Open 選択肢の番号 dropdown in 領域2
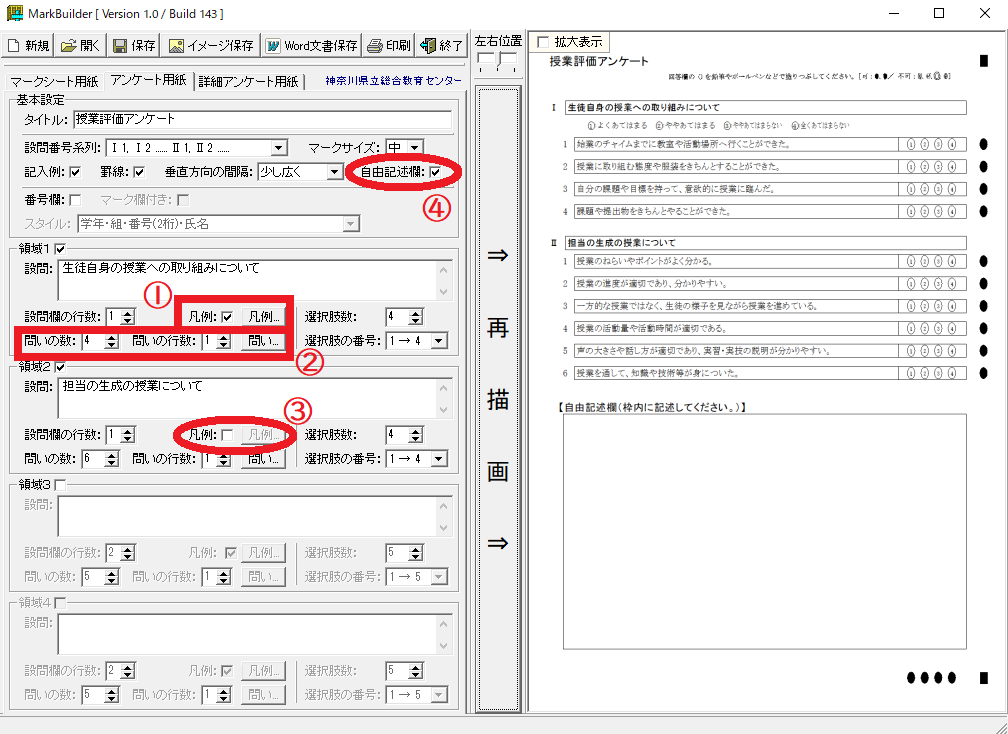This screenshot has width=1008, height=734. [x=439, y=460]
